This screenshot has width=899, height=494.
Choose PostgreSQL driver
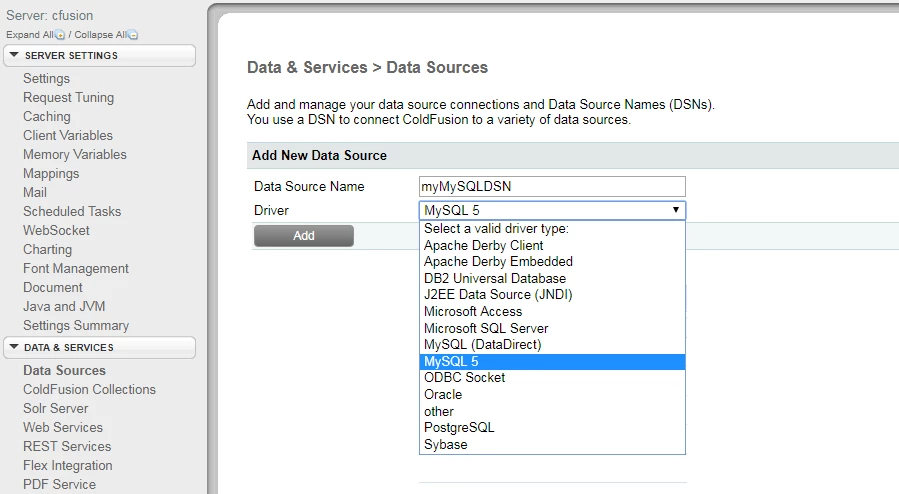pos(552,428)
